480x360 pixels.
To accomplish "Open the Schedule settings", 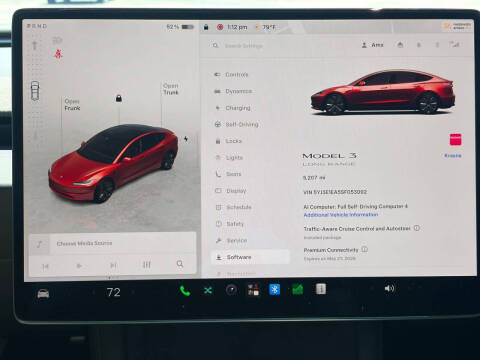I will coord(233,207).
